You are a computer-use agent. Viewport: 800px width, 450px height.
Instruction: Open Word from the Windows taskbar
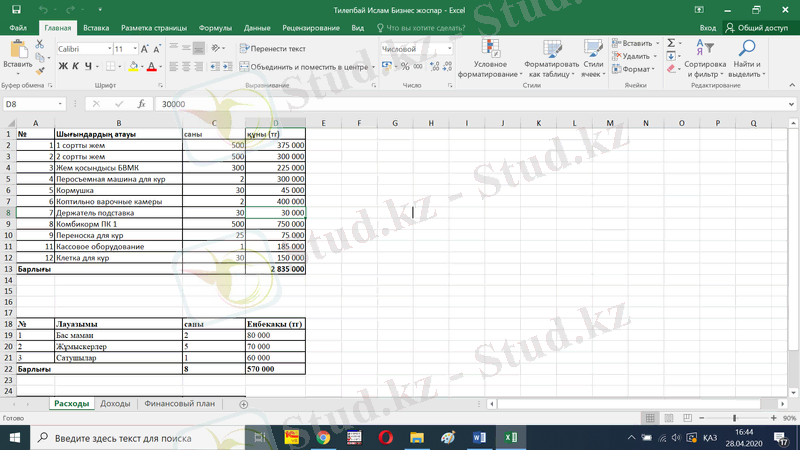pos(479,438)
